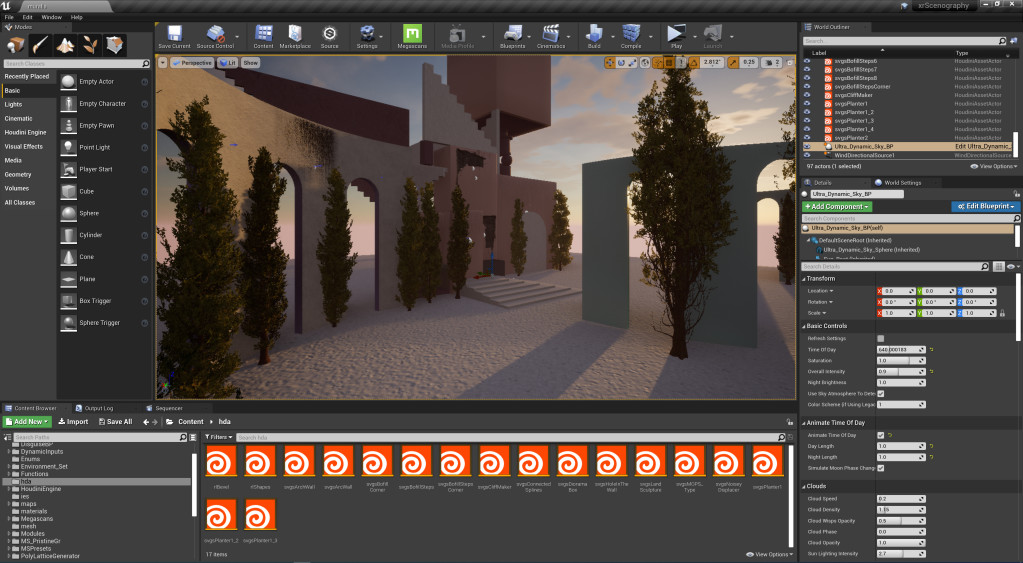Uncheck the Animate Time Of Day checkbox
The width and height of the screenshot is (1023, 563).
tap(880, 435)
